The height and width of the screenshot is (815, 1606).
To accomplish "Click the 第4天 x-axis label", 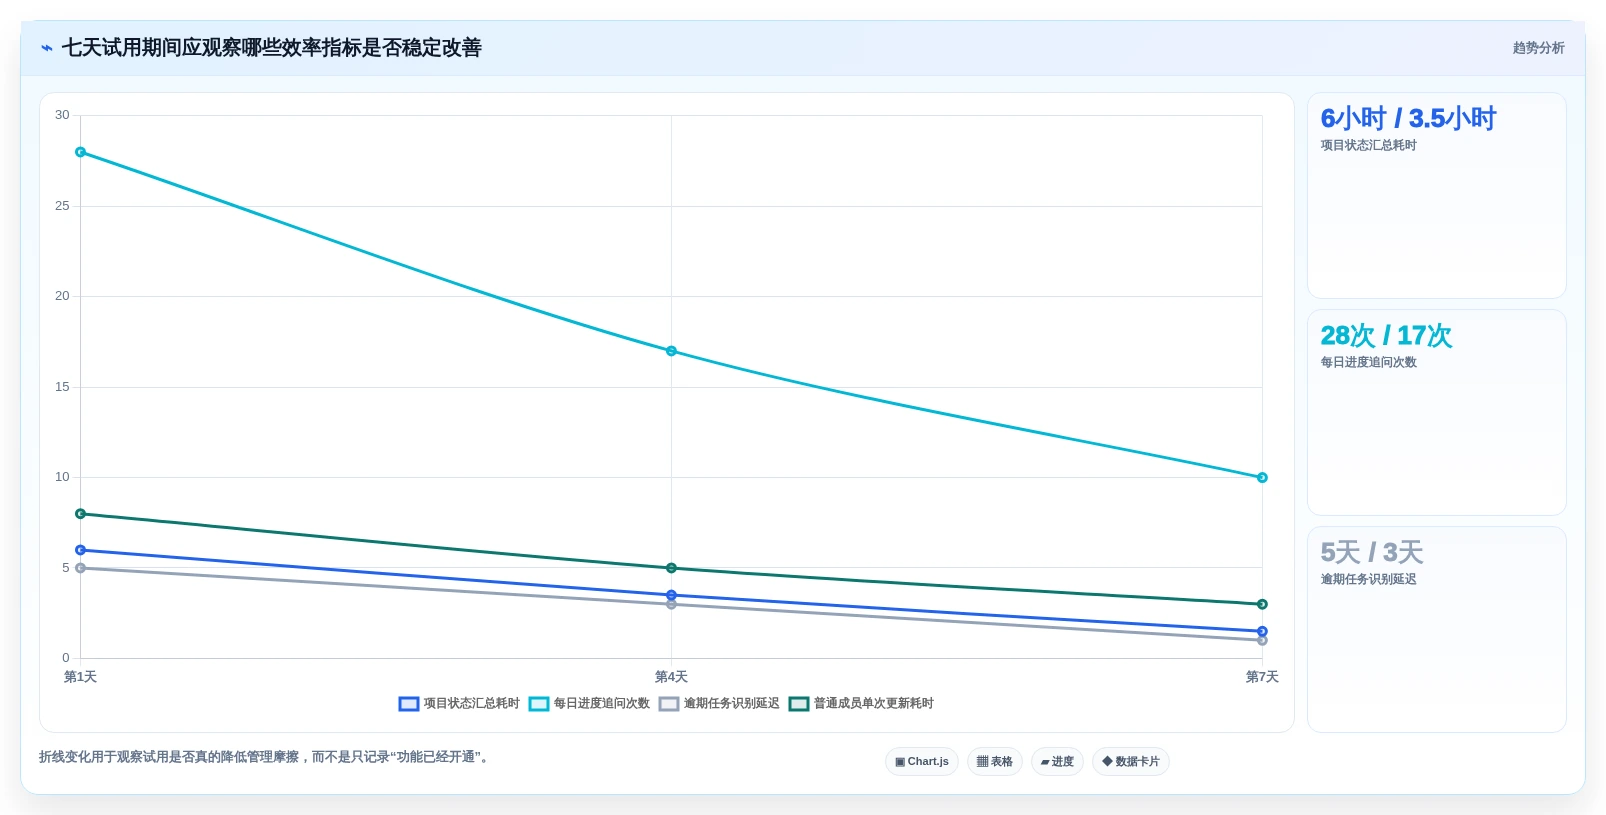I will click(671, 677).
